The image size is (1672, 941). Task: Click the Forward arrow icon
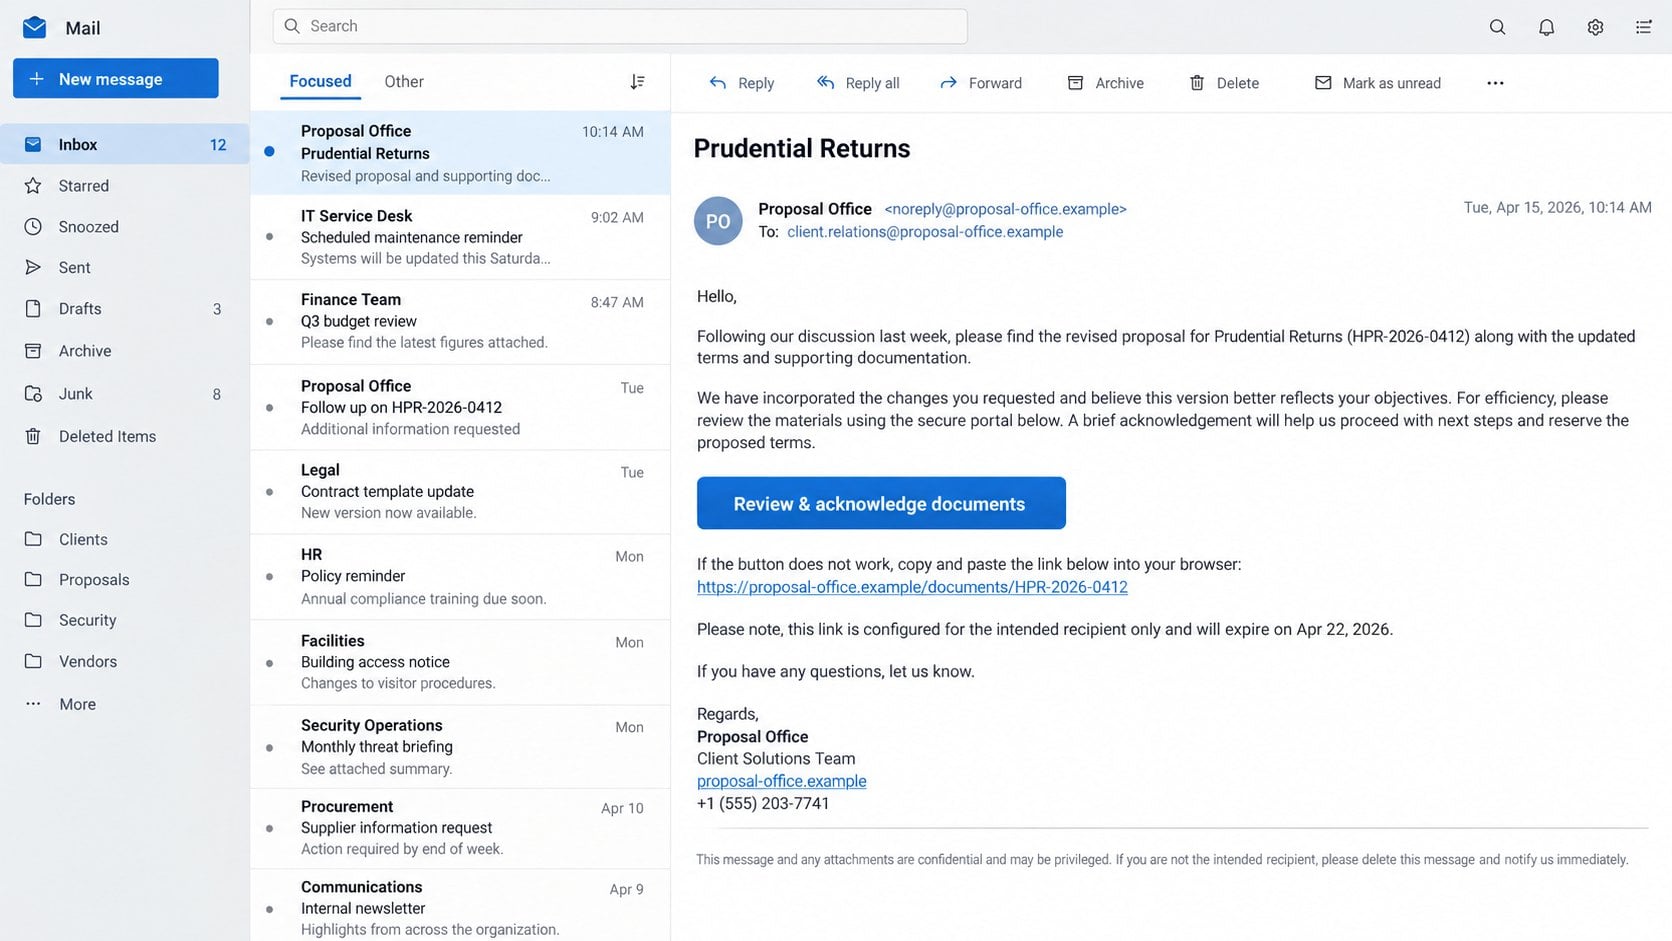[948, 83]
